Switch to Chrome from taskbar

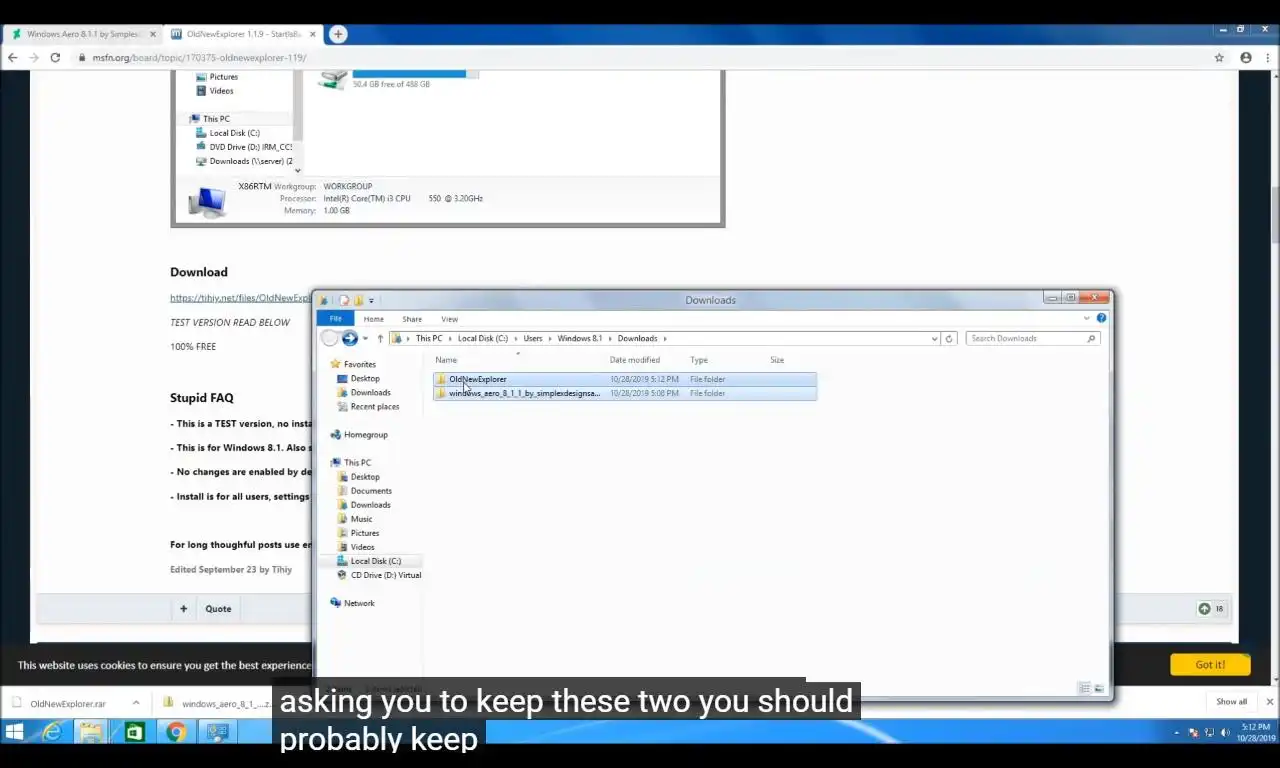[175, 732]
